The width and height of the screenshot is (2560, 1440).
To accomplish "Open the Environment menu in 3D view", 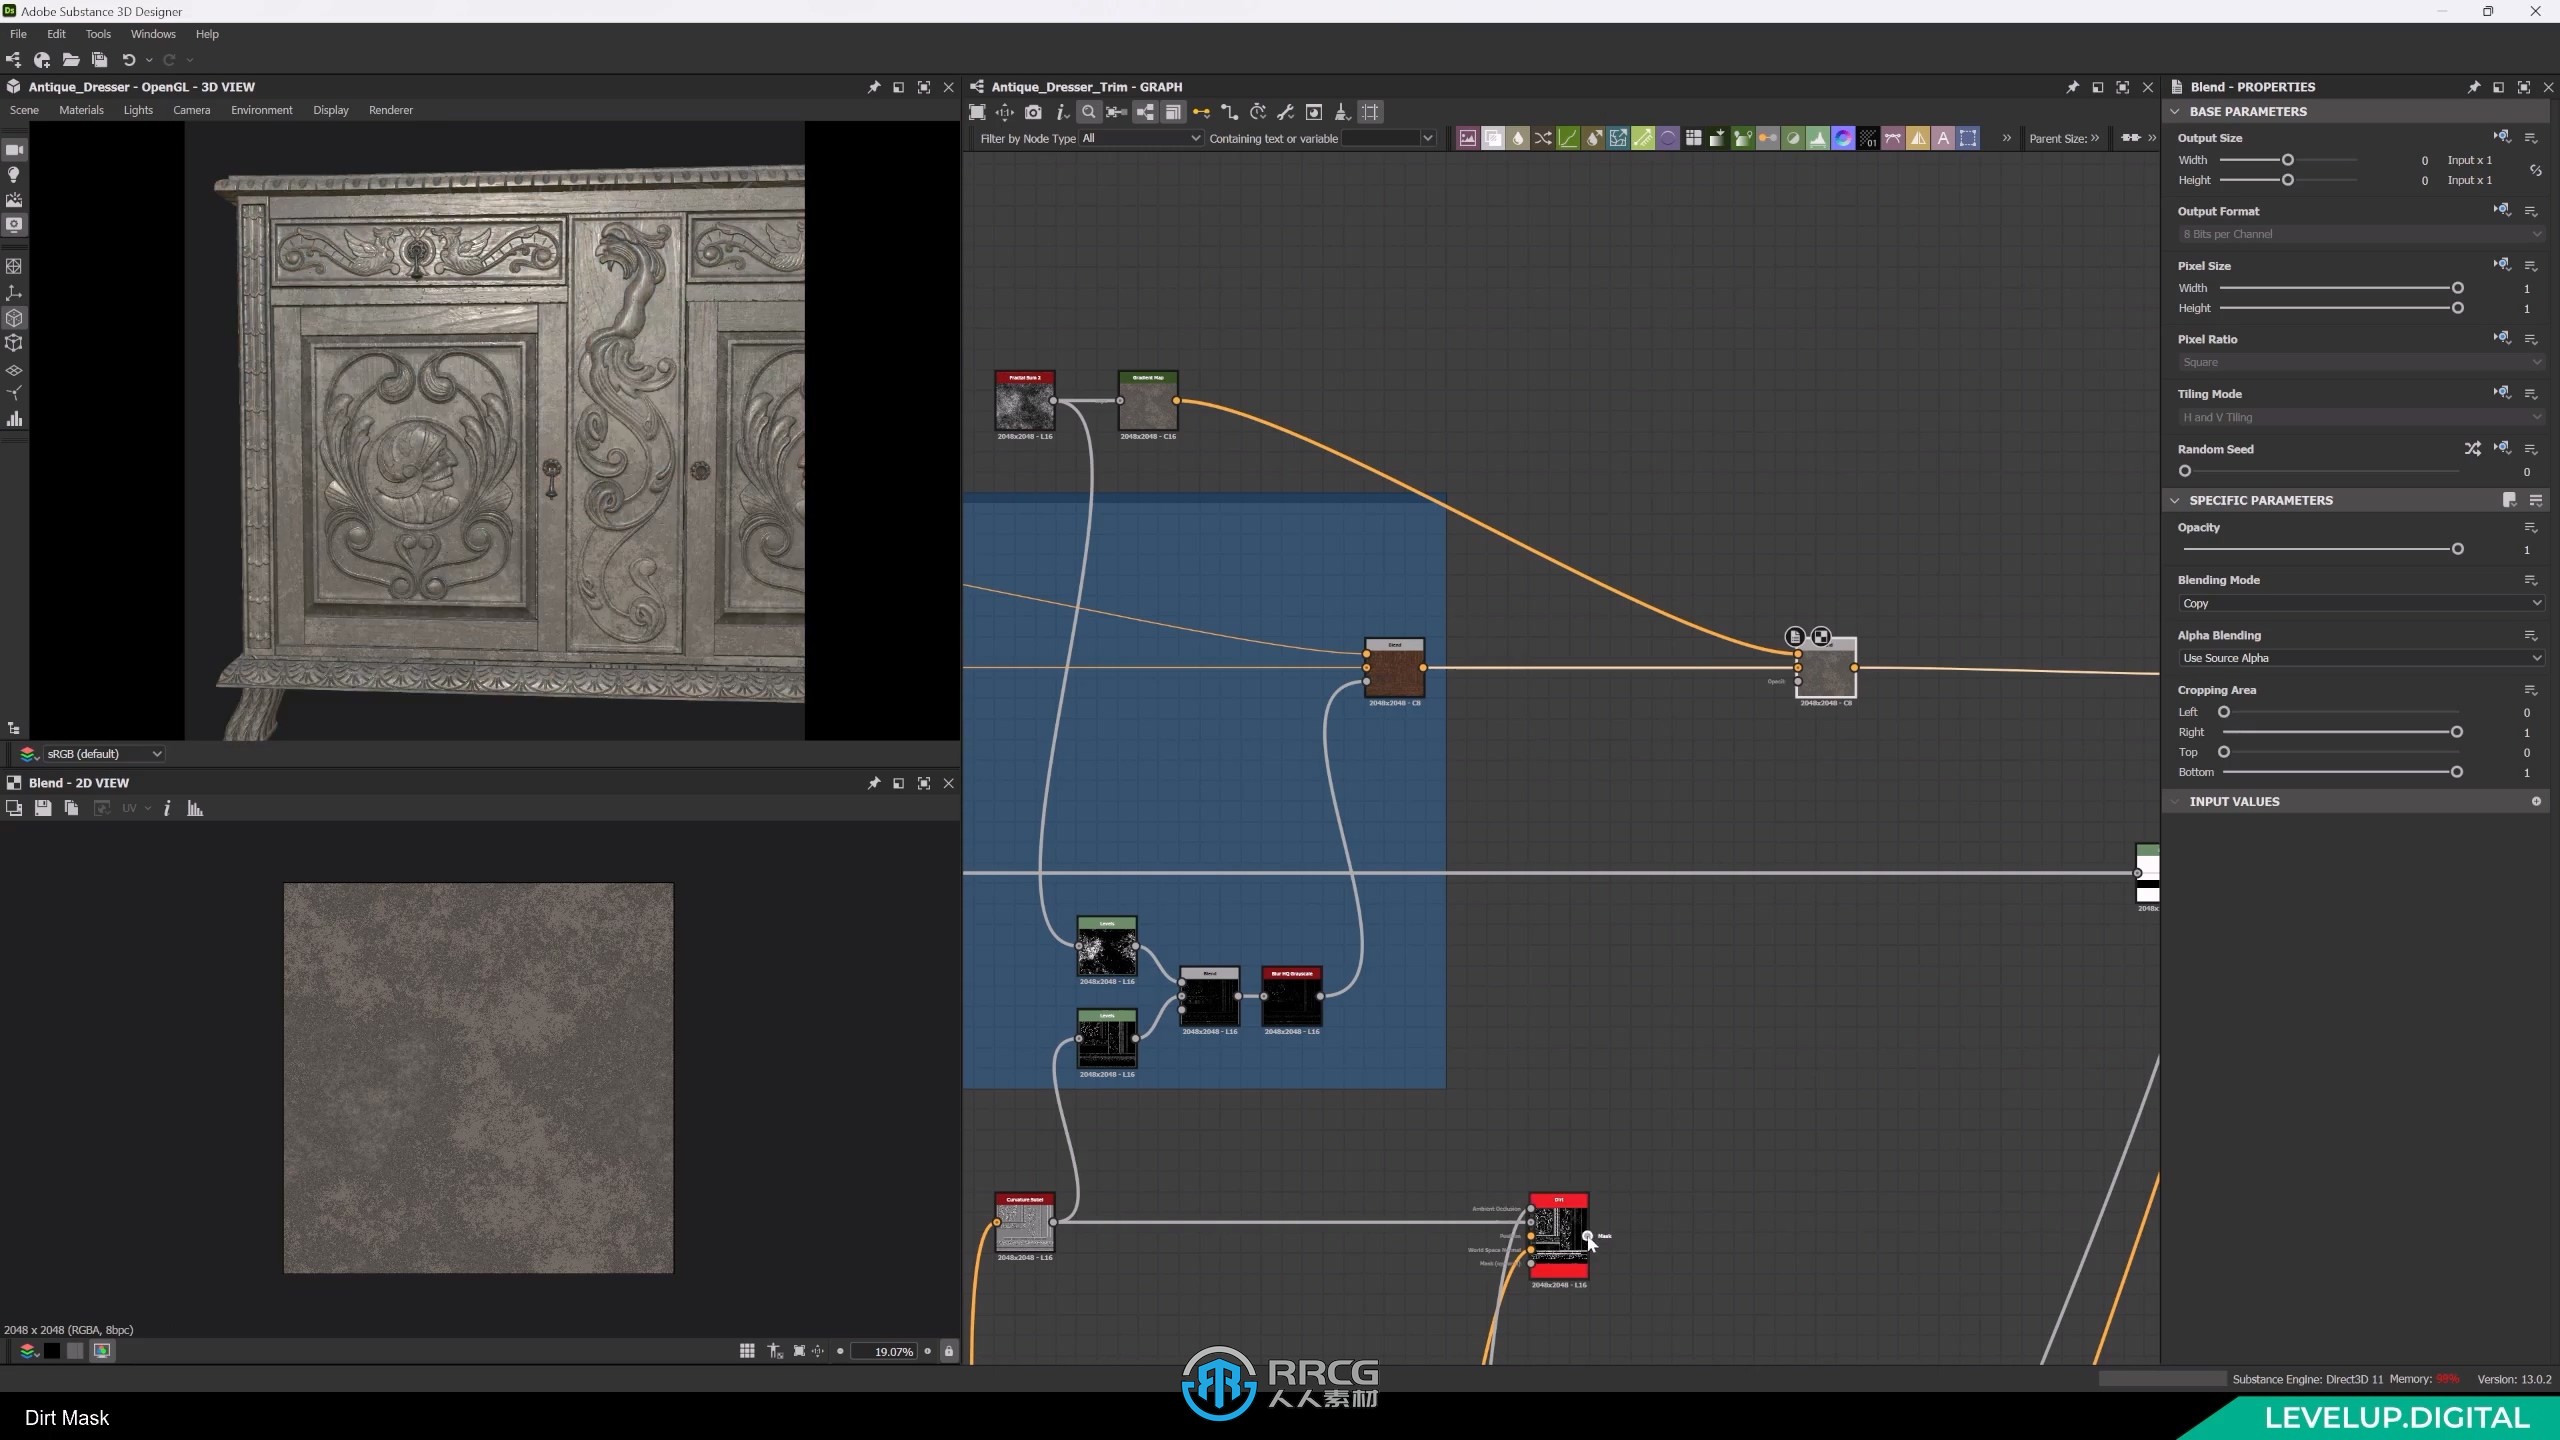I will tap(261, 110).
